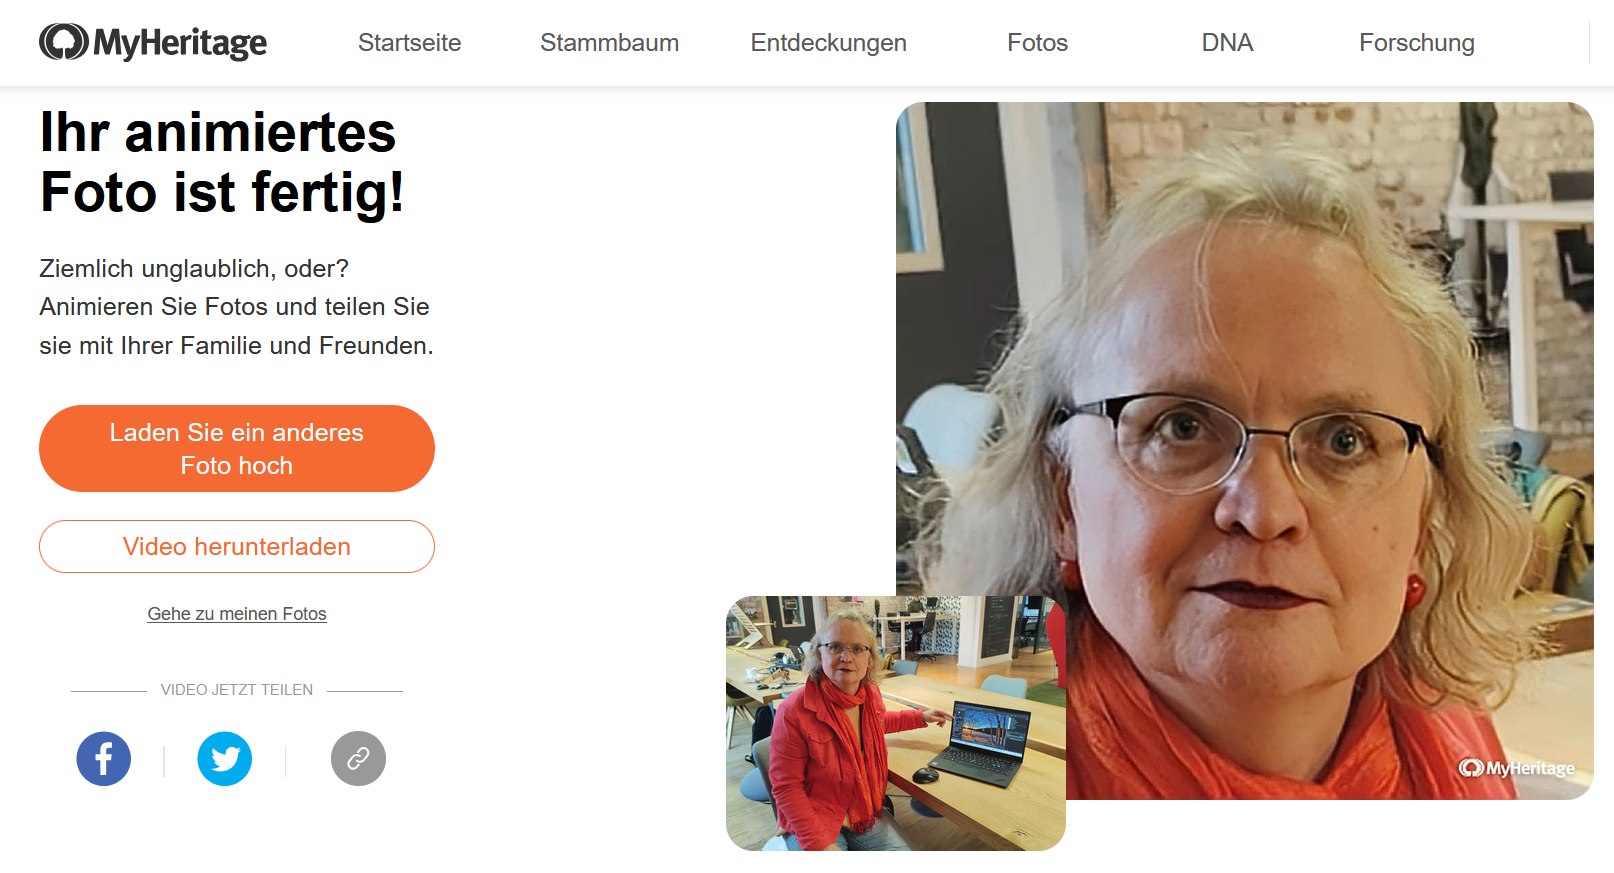Click the original photo thumbnail with laptop

pos(896,723)
